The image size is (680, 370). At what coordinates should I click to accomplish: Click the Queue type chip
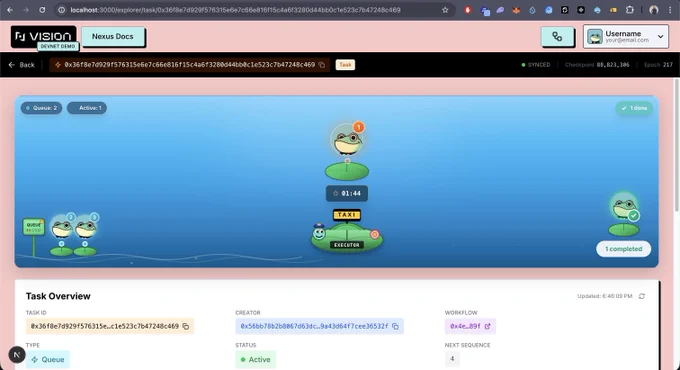coord(48,360)
